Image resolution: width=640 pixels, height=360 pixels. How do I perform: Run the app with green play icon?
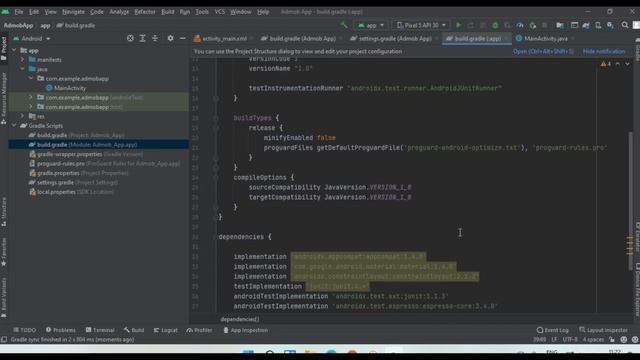click(x=458, y=25)
